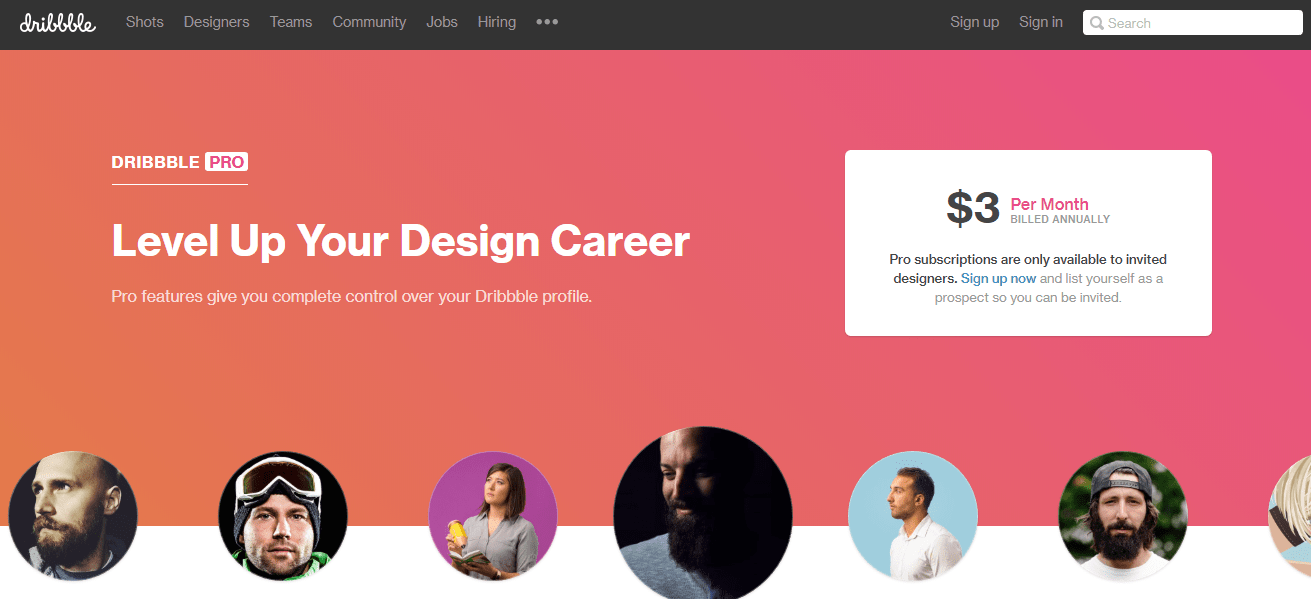Open the Shots menu item
1311x599 pixels.
pos(145,22)
